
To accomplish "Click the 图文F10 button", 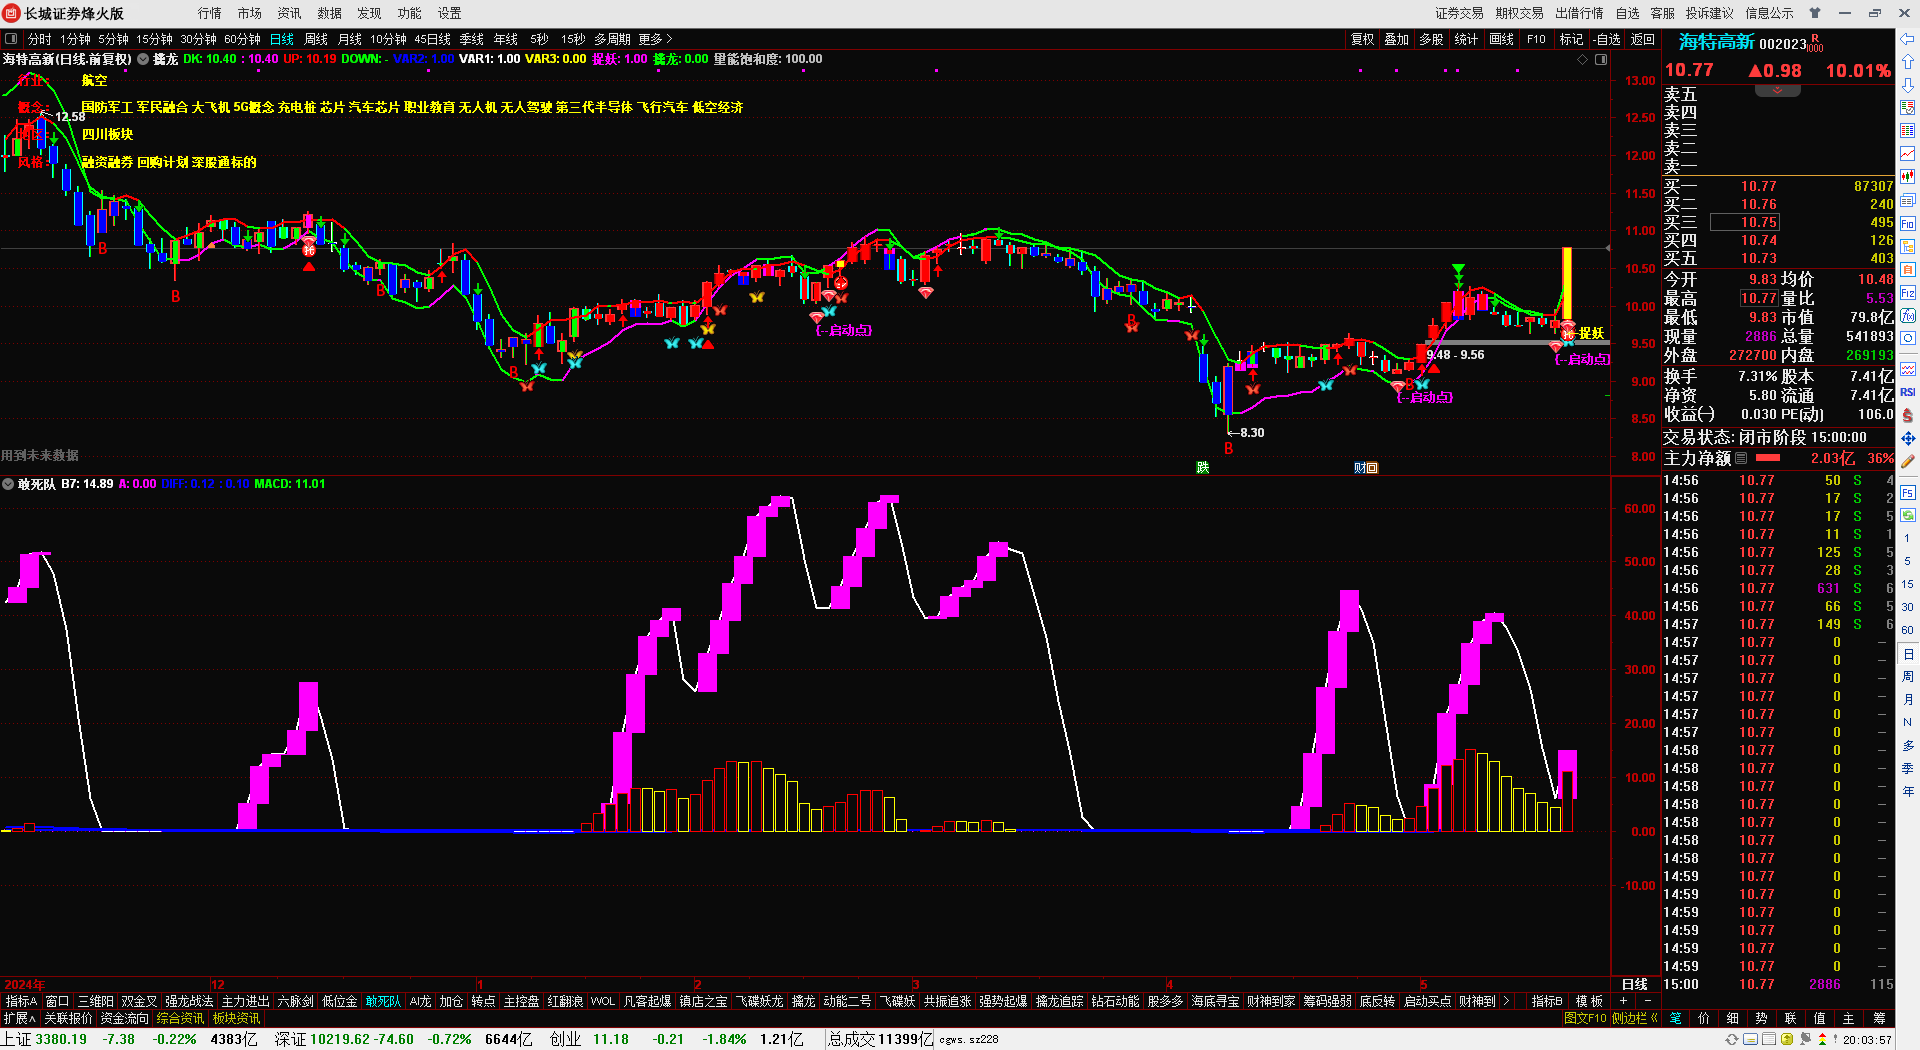I will coord(1585,1018).
